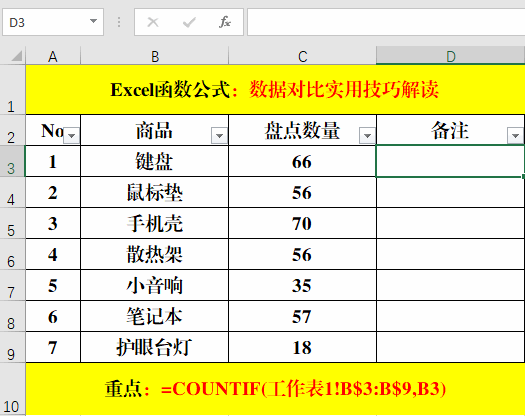This screenshot has height=416, width=525.
Task: Select the No cell with value 7
Action: click(53, 347)
